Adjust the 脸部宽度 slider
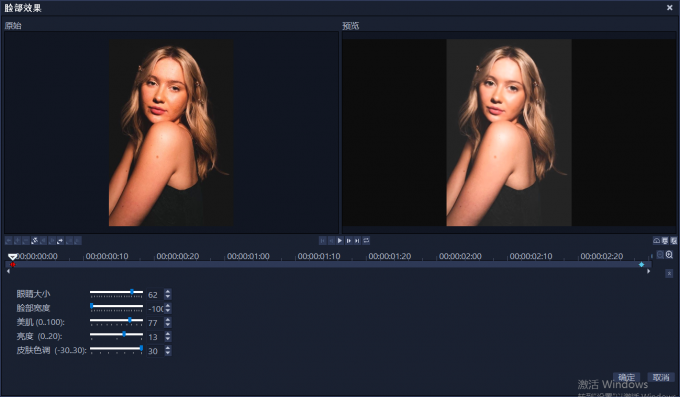680x397 pixels. pos(116,308)
